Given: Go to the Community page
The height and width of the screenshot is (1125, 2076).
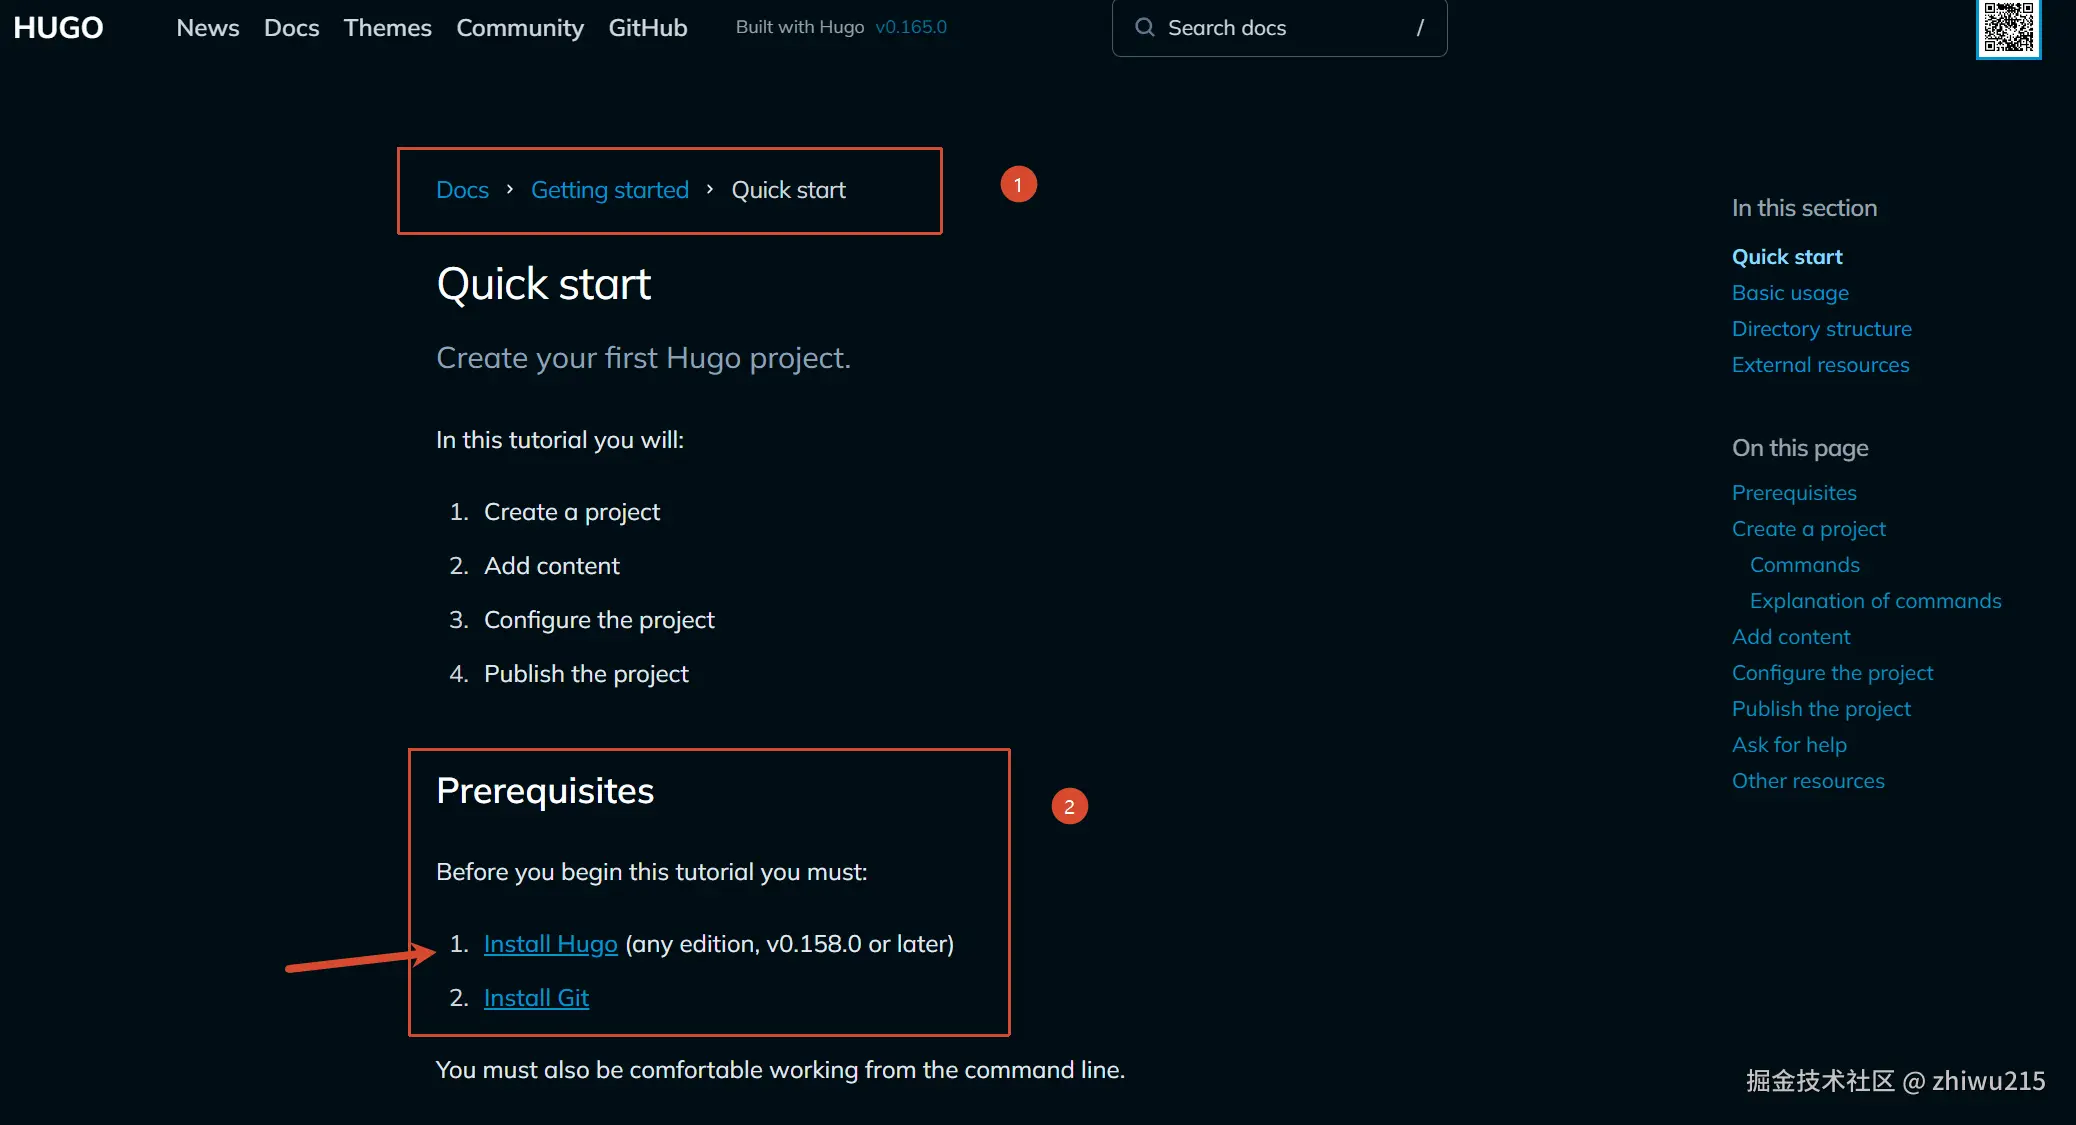Looking at the screenshot, I should coord(520,27).
